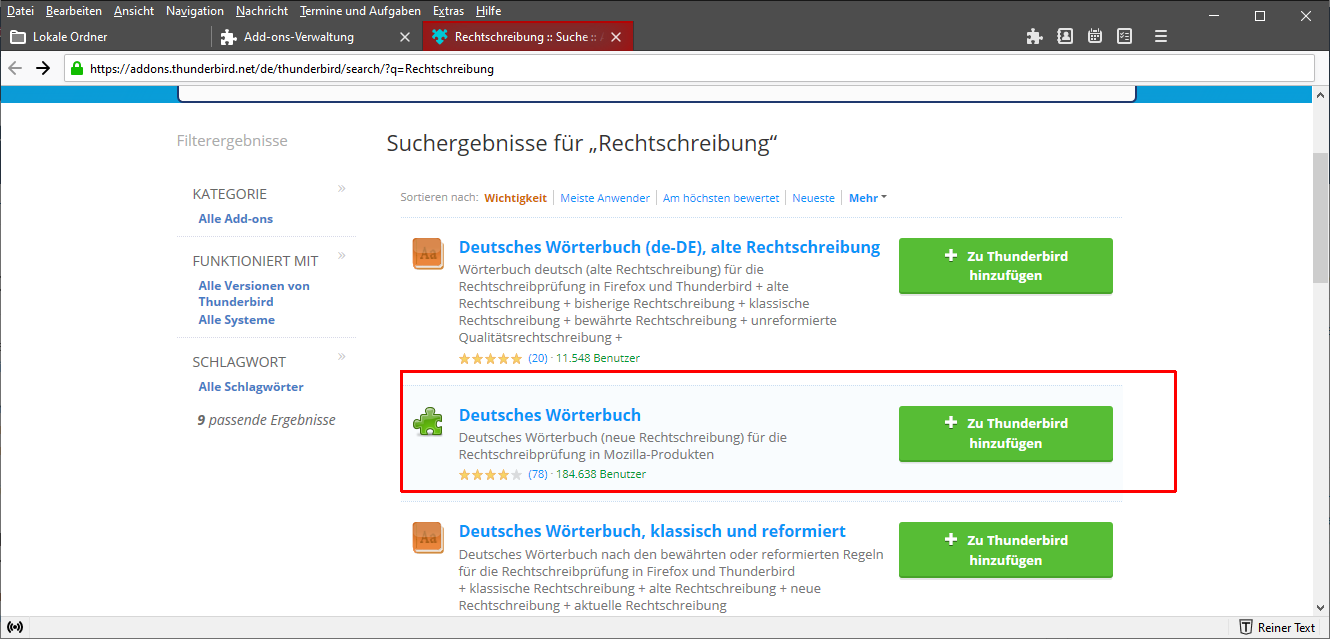Open the Tasks toolbar icon
1330x639 pixels.
[1124, 36]
